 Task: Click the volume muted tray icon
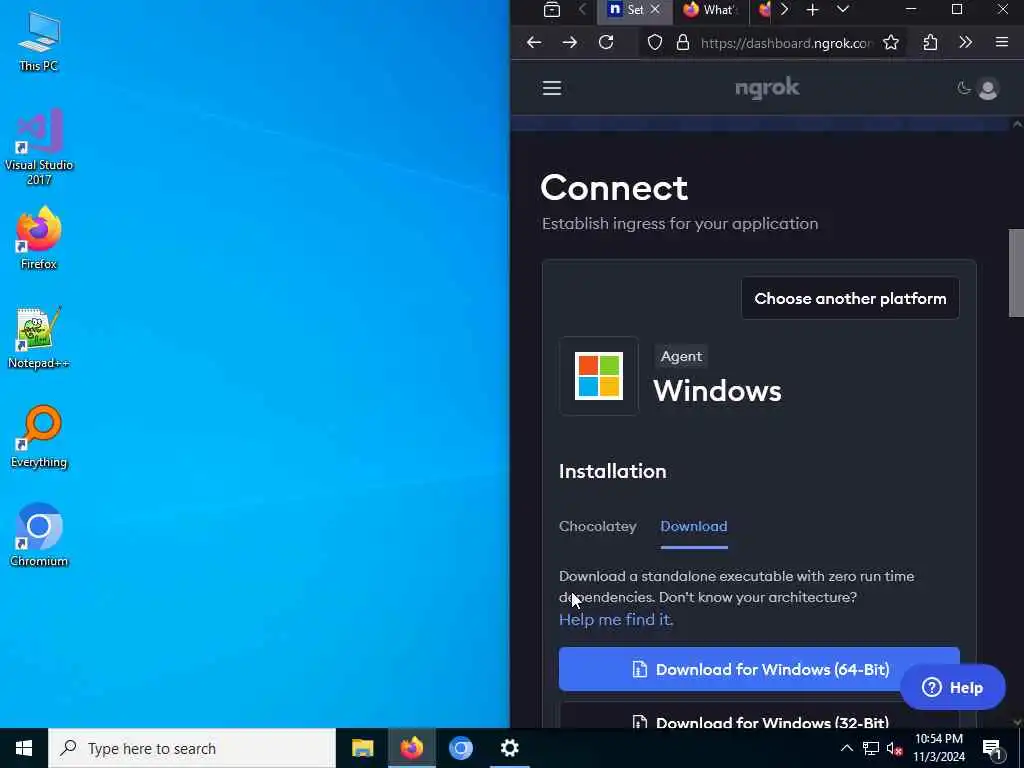pyautogui.click(x=895, y=748)
